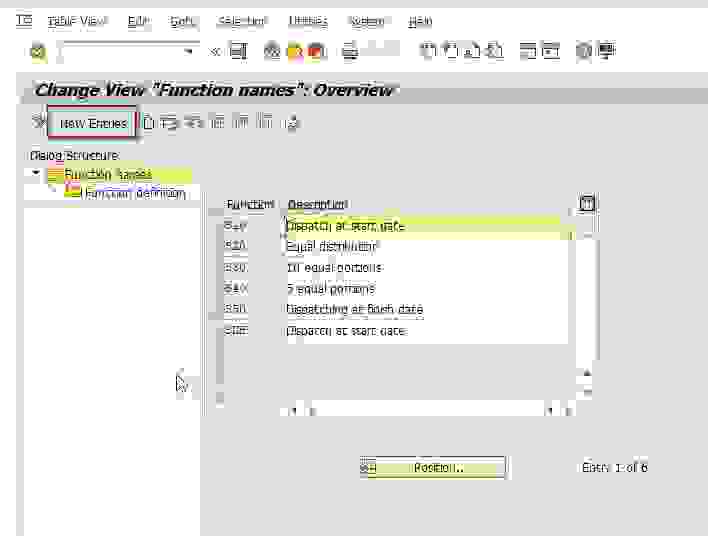Collapse the Function names tree node

pos(36,173)
